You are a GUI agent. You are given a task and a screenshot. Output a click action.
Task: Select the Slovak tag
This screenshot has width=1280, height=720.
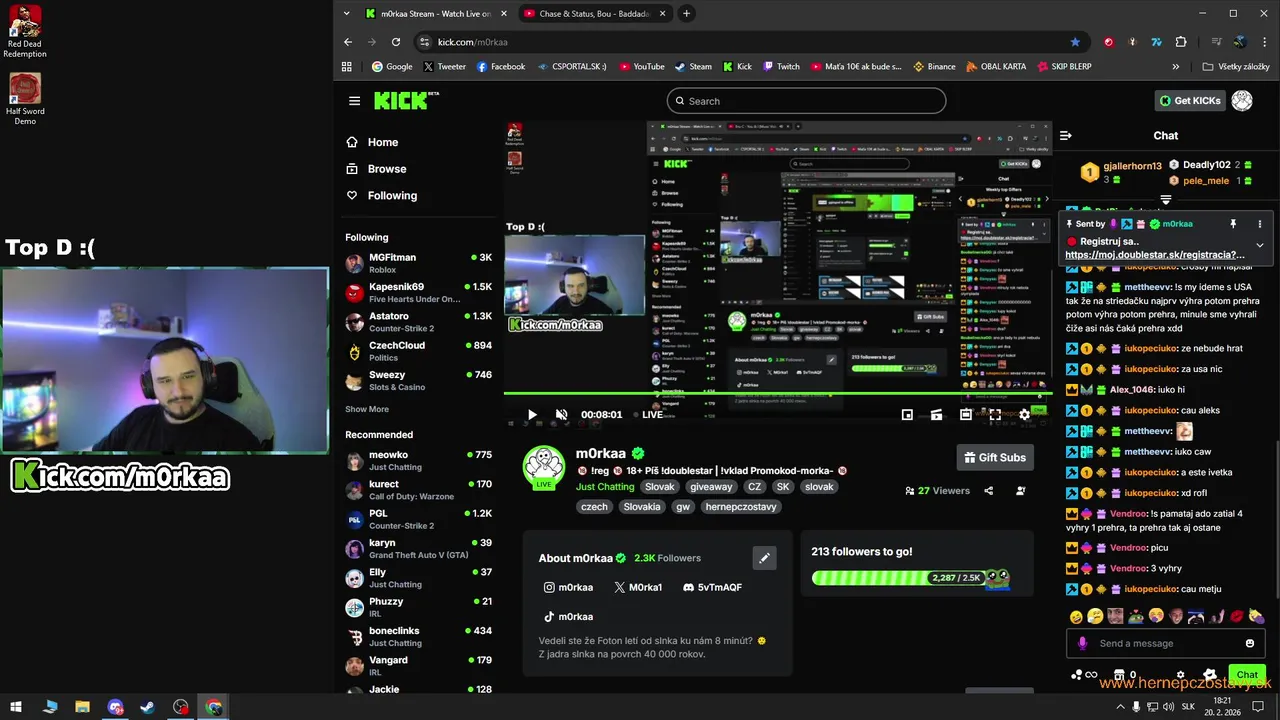point(659,487)
